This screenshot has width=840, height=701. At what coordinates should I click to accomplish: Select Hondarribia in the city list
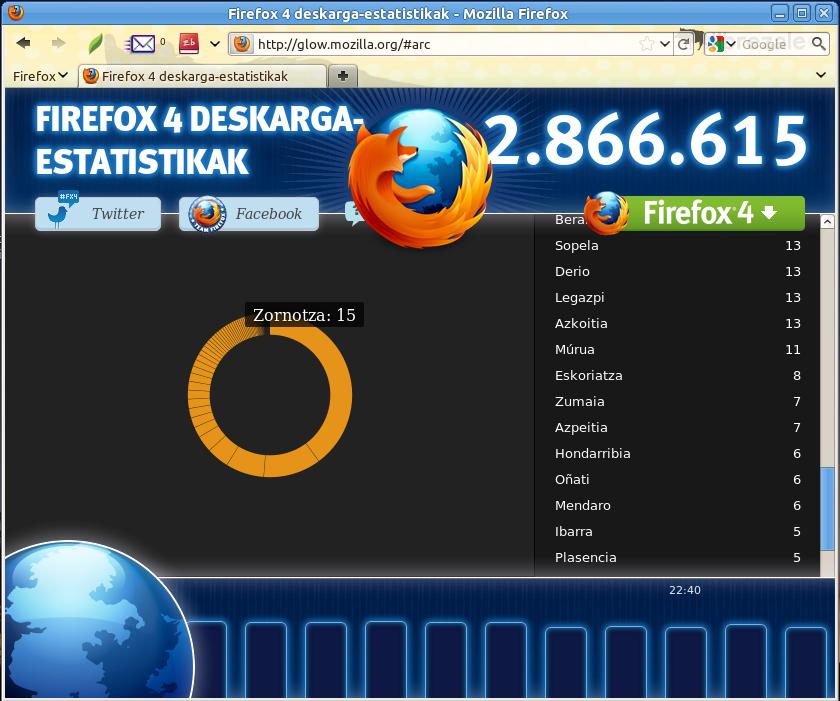click(592, 453)
